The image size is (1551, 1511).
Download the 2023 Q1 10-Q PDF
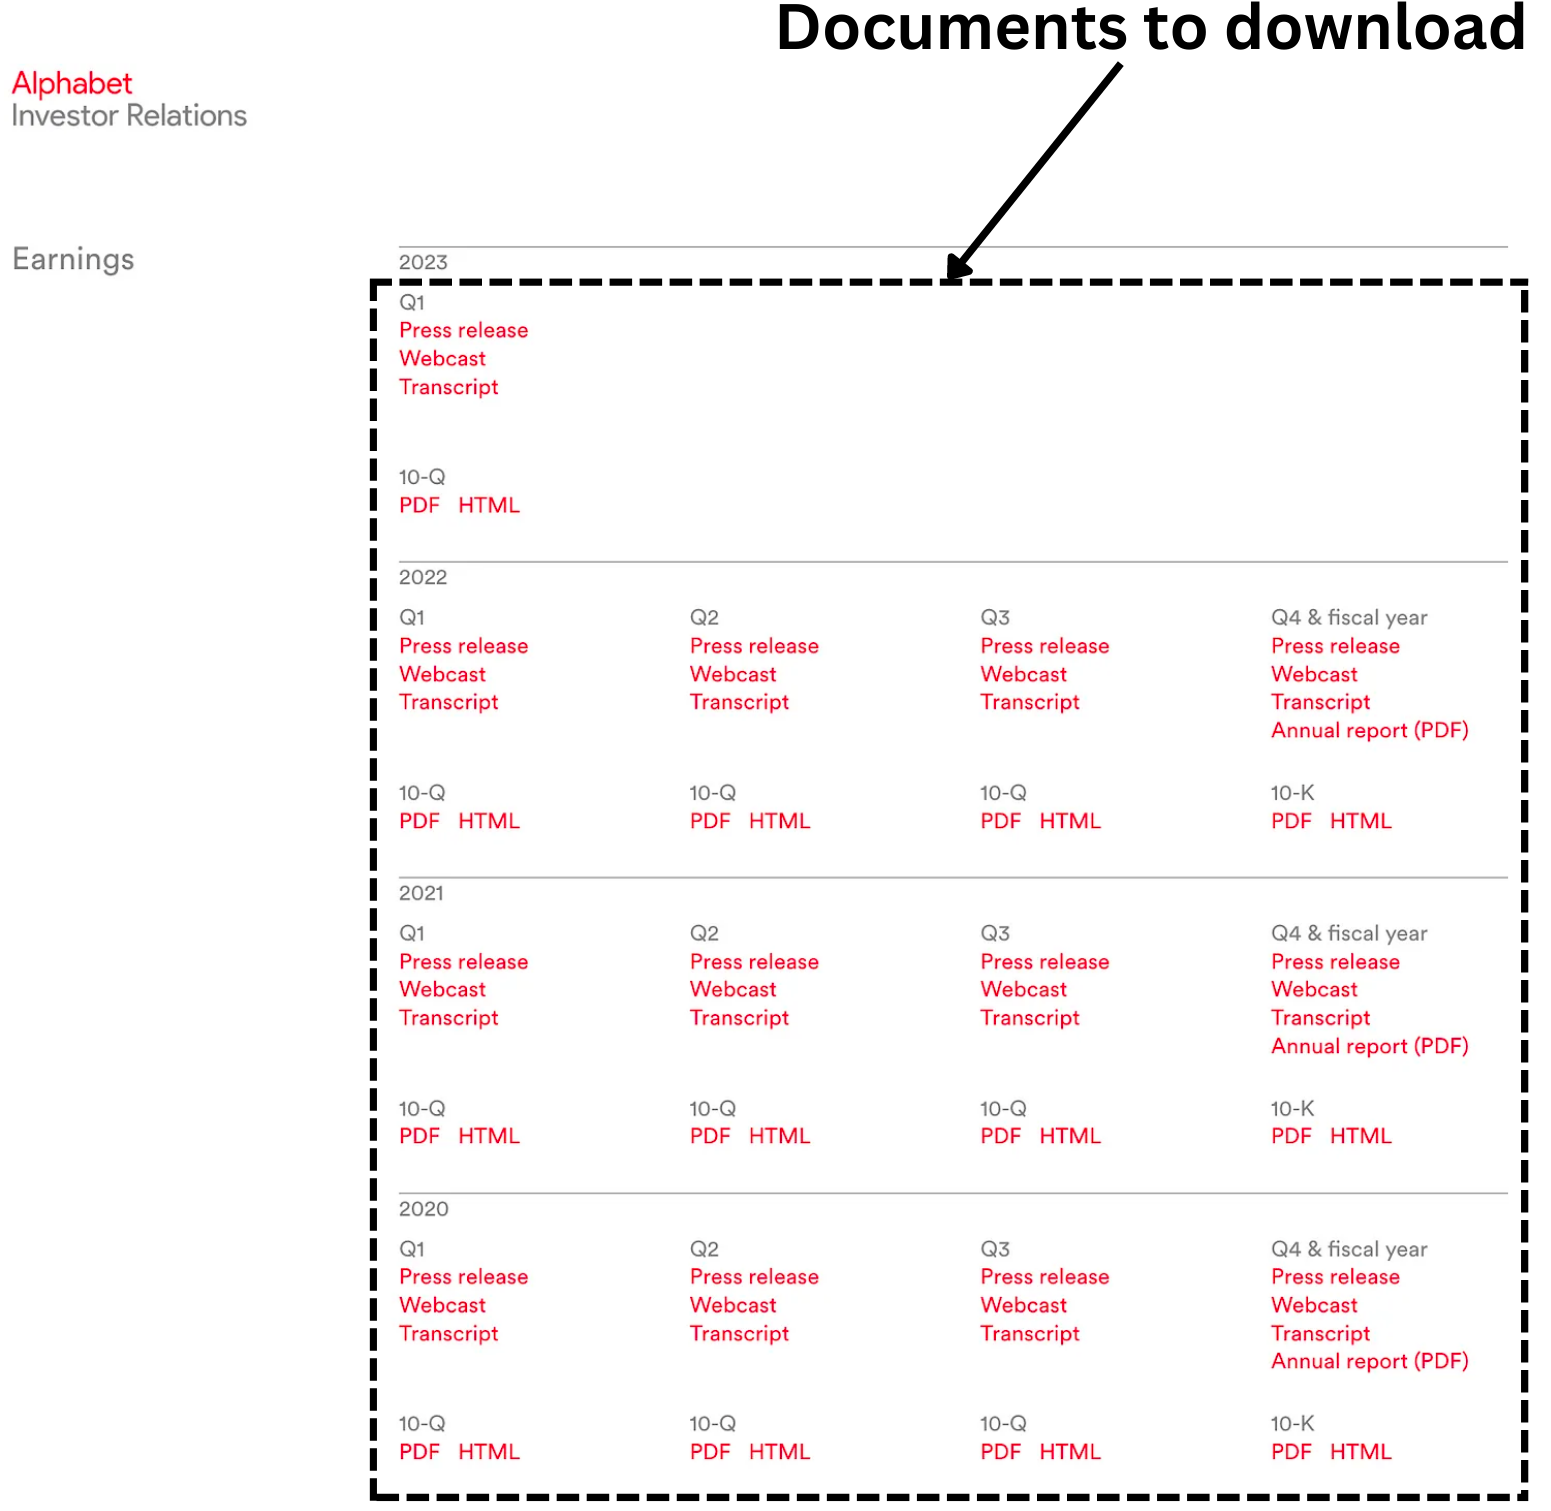click(419, 505)
